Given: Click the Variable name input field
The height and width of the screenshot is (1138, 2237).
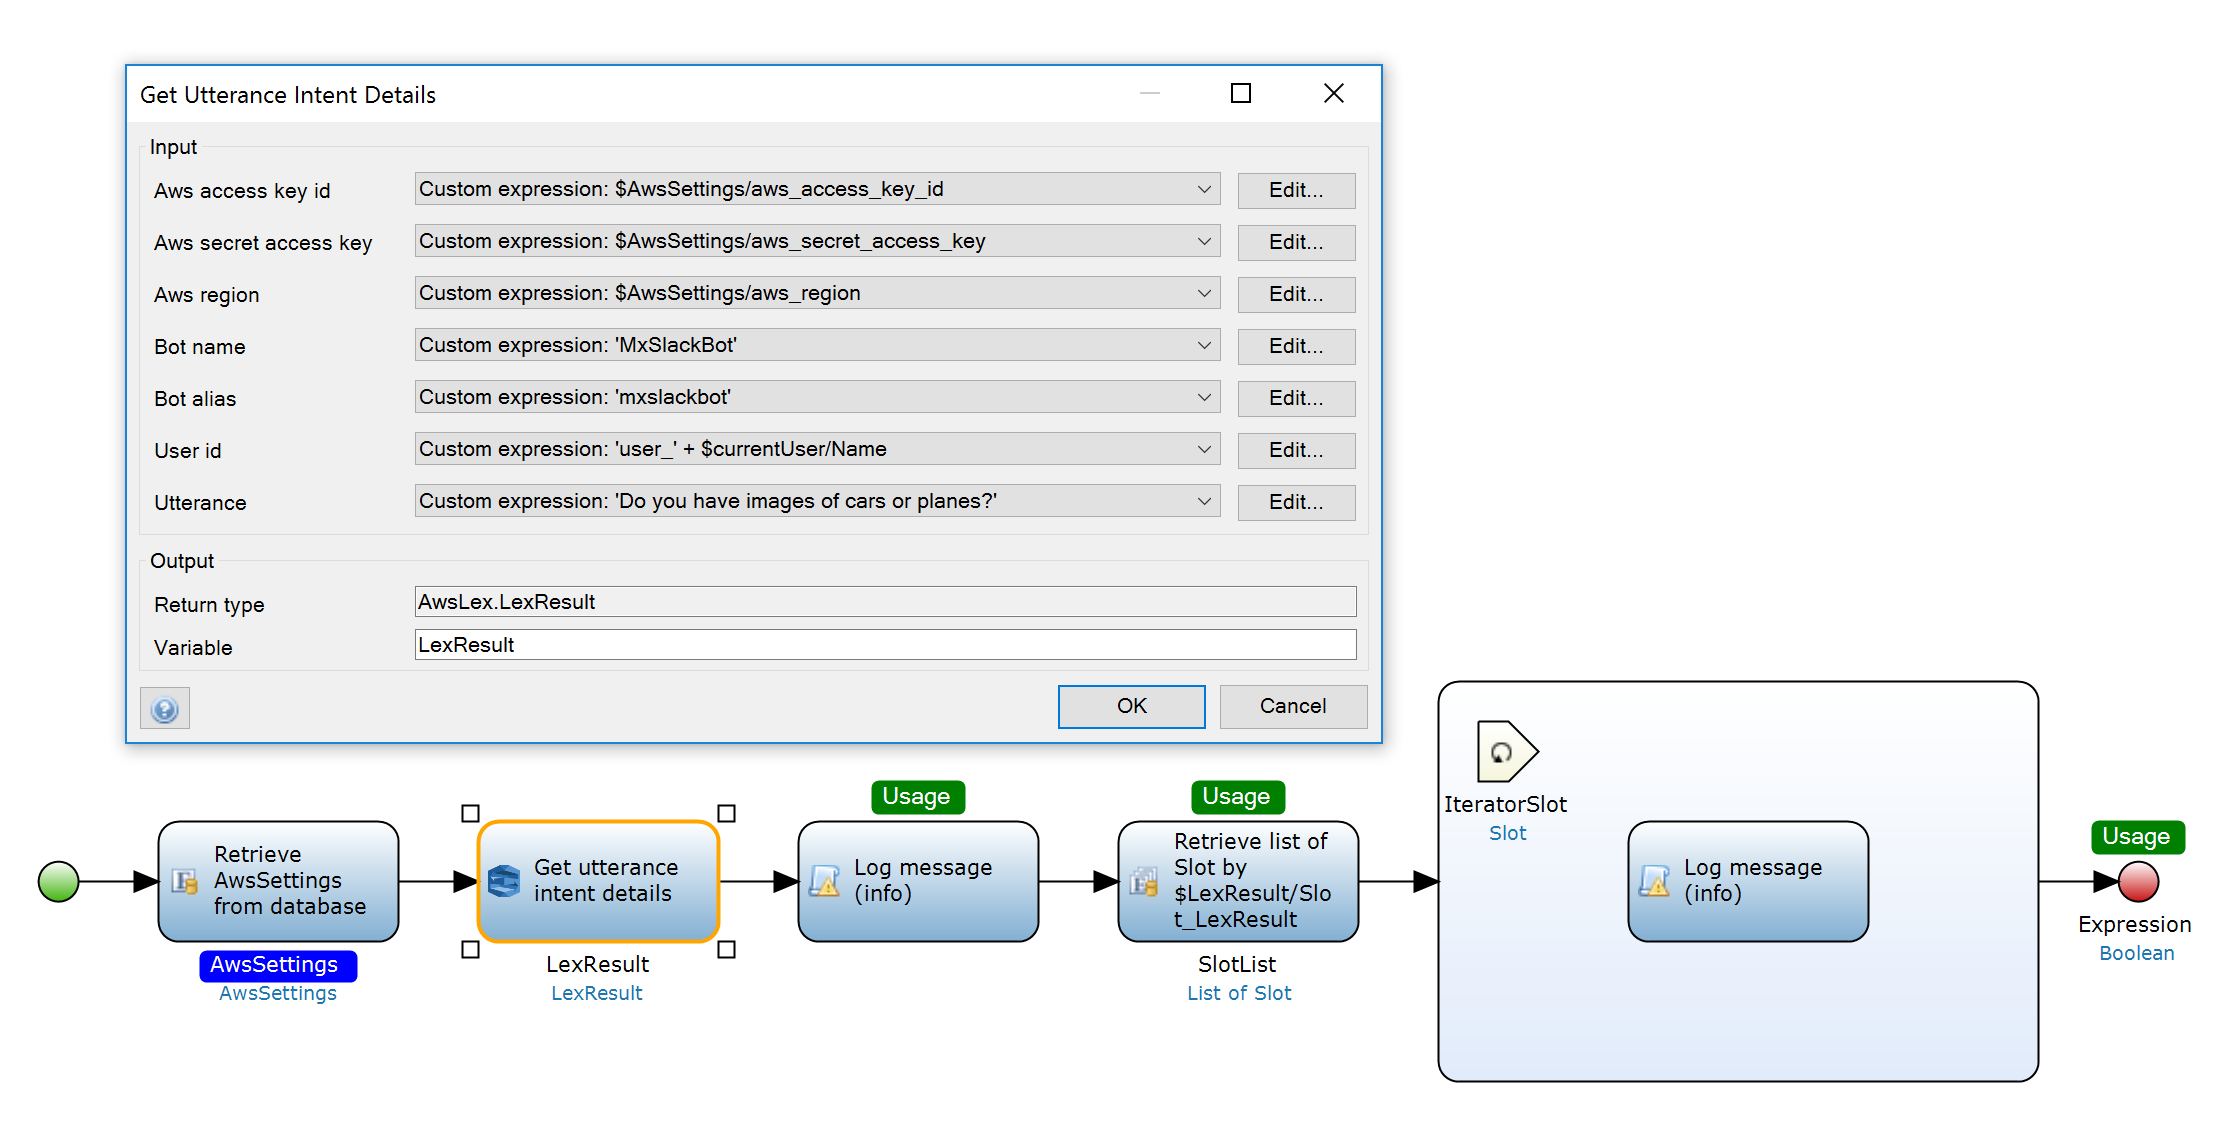Looking at the screenshot, I should click(x=885, y=645).
